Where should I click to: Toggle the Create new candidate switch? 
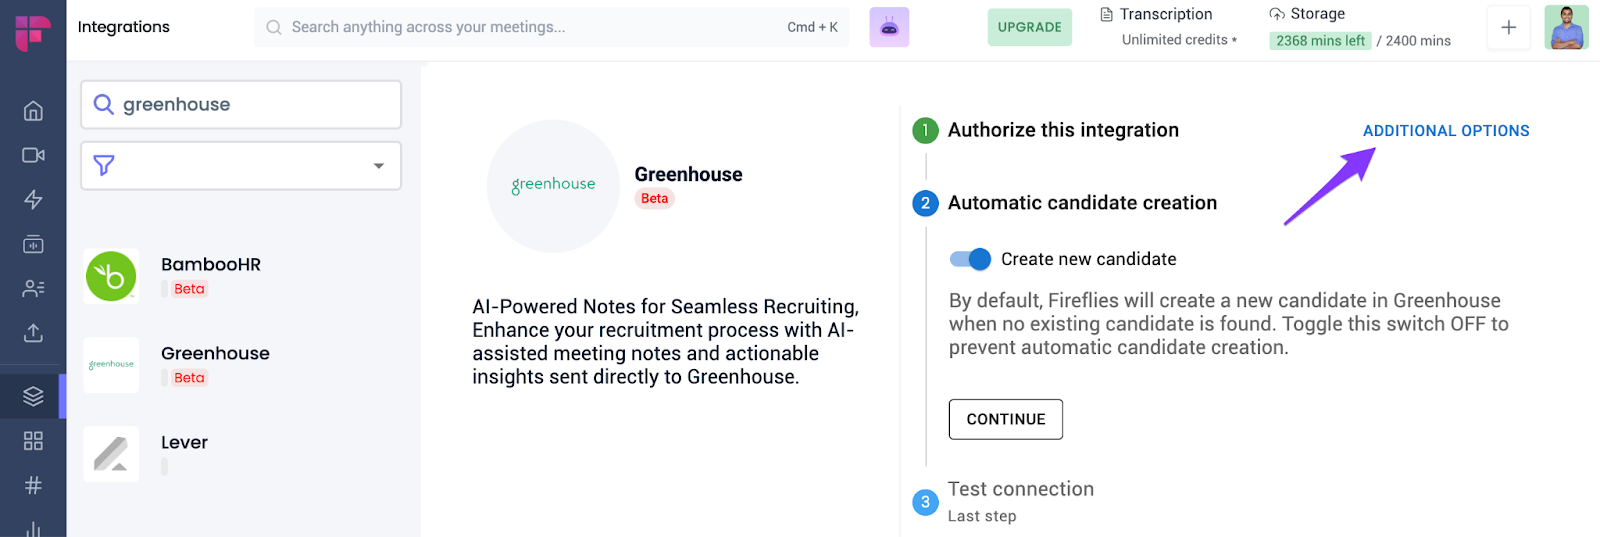point(969,259)
